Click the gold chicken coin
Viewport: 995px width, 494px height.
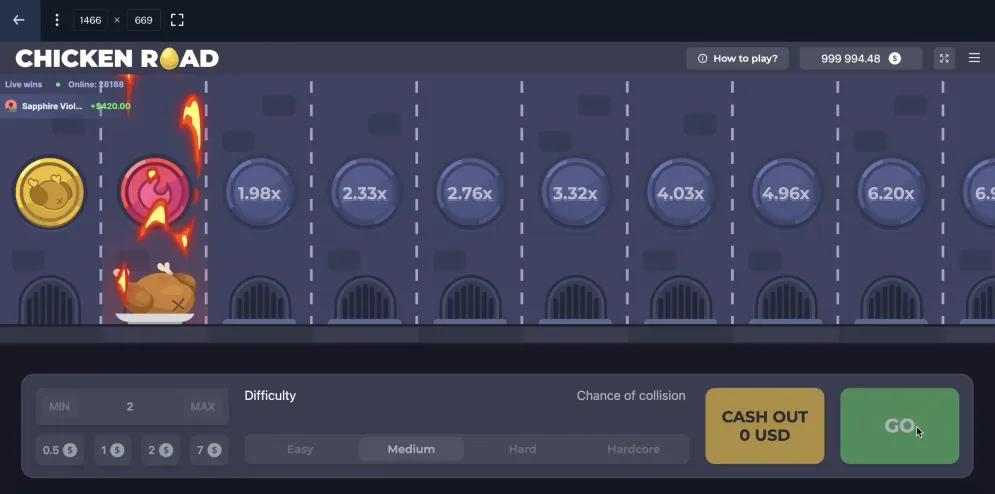(49, 193)
